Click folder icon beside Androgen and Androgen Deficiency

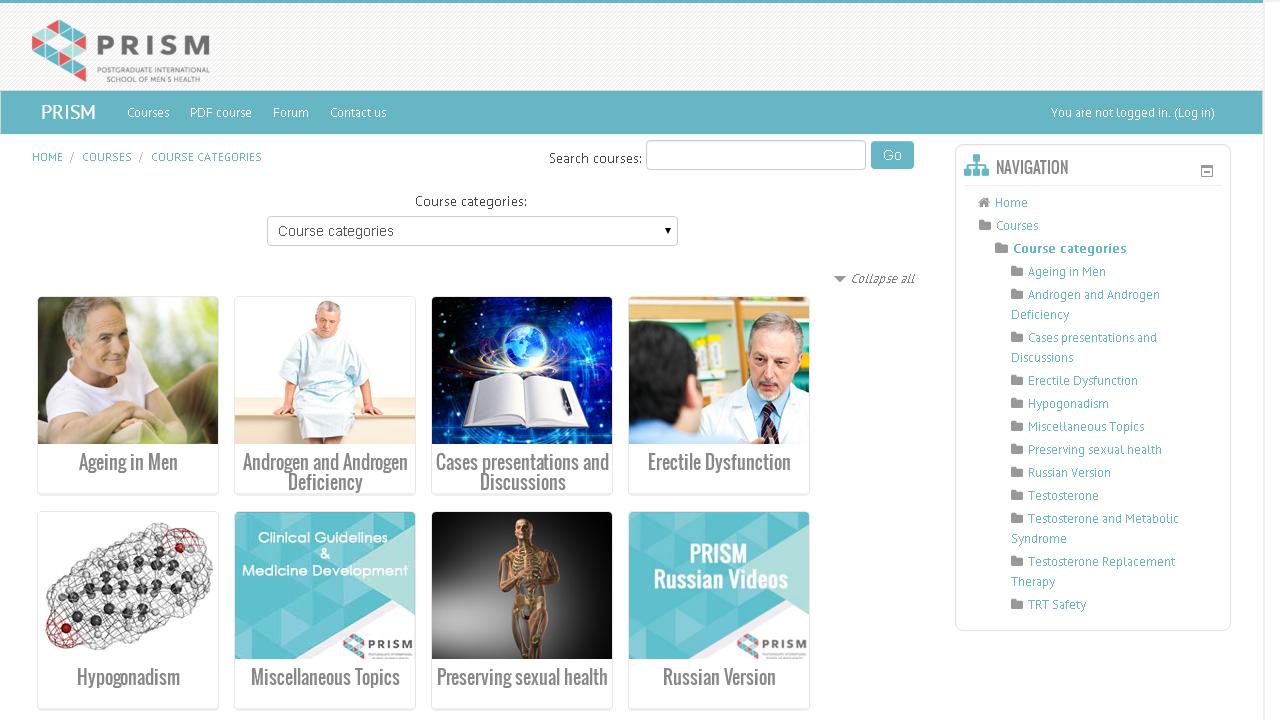(1017, 294)
